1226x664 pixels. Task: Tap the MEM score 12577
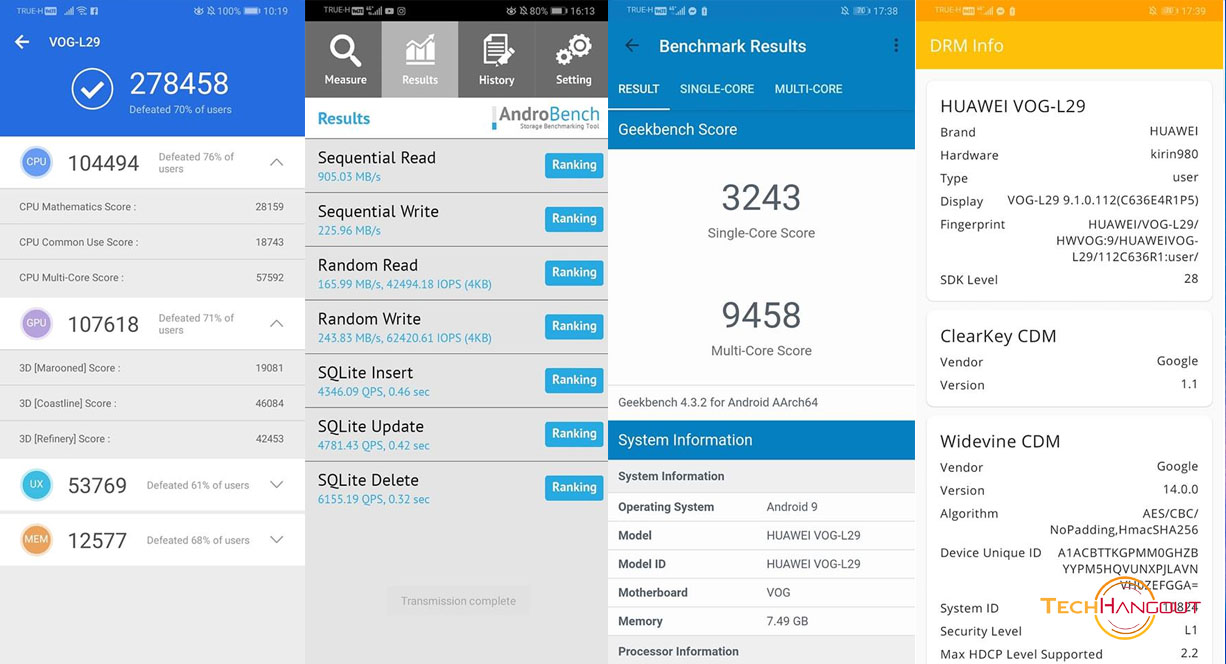[97, 541]
